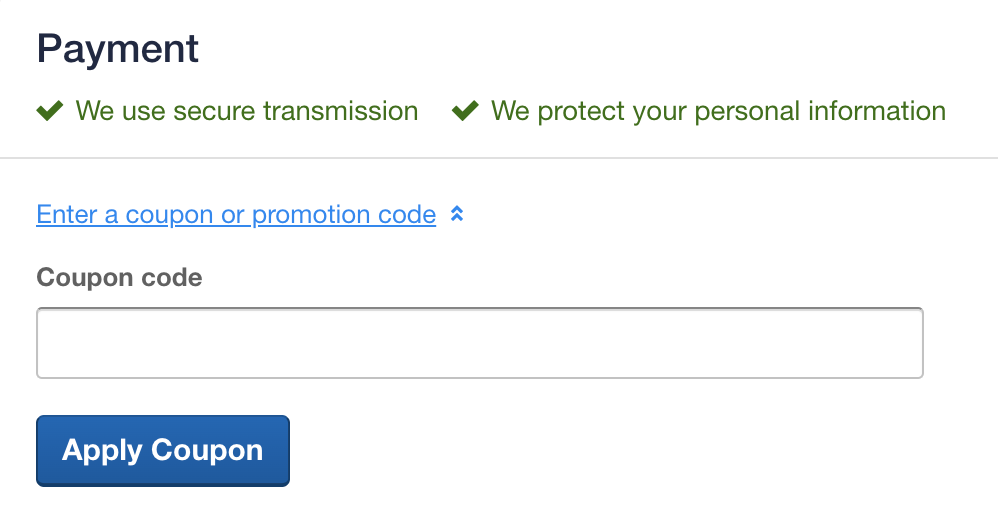Screen dimensions: 998x518
Task: Click the green checkmark beside secure transmission
Action: [50, 111]
